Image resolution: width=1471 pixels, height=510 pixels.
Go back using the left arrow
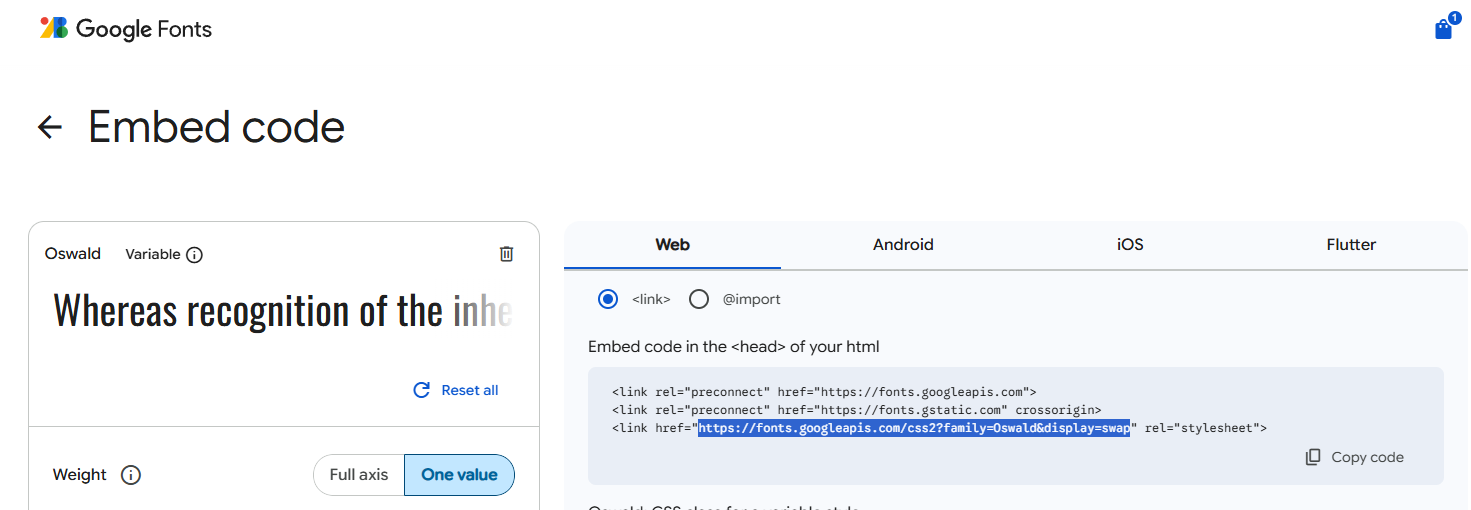click(49, 127)
